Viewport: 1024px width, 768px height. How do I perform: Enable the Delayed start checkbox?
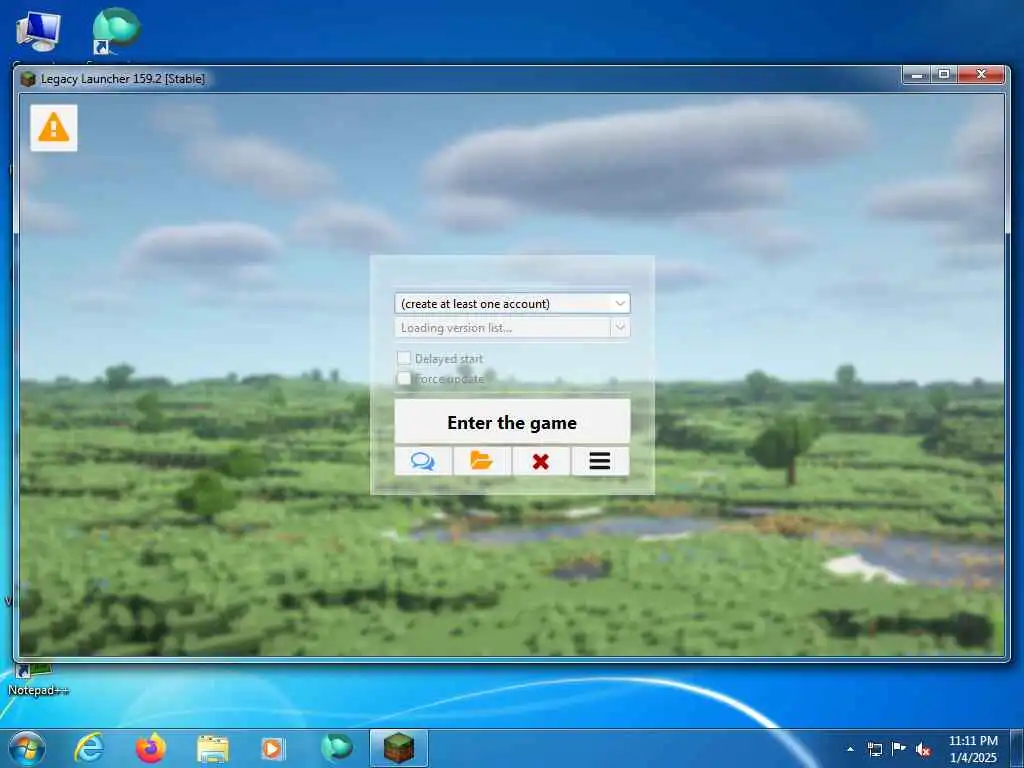[404, 358]
